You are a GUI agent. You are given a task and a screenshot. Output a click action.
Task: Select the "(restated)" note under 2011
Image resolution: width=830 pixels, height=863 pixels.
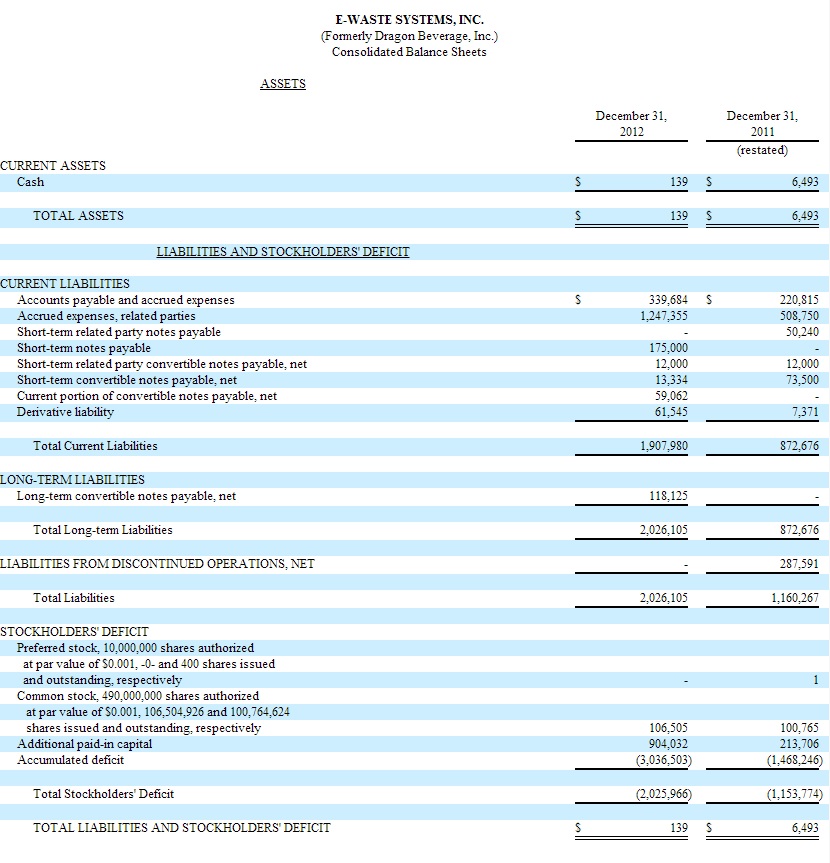pyautogui.click(x=762, y=150)
